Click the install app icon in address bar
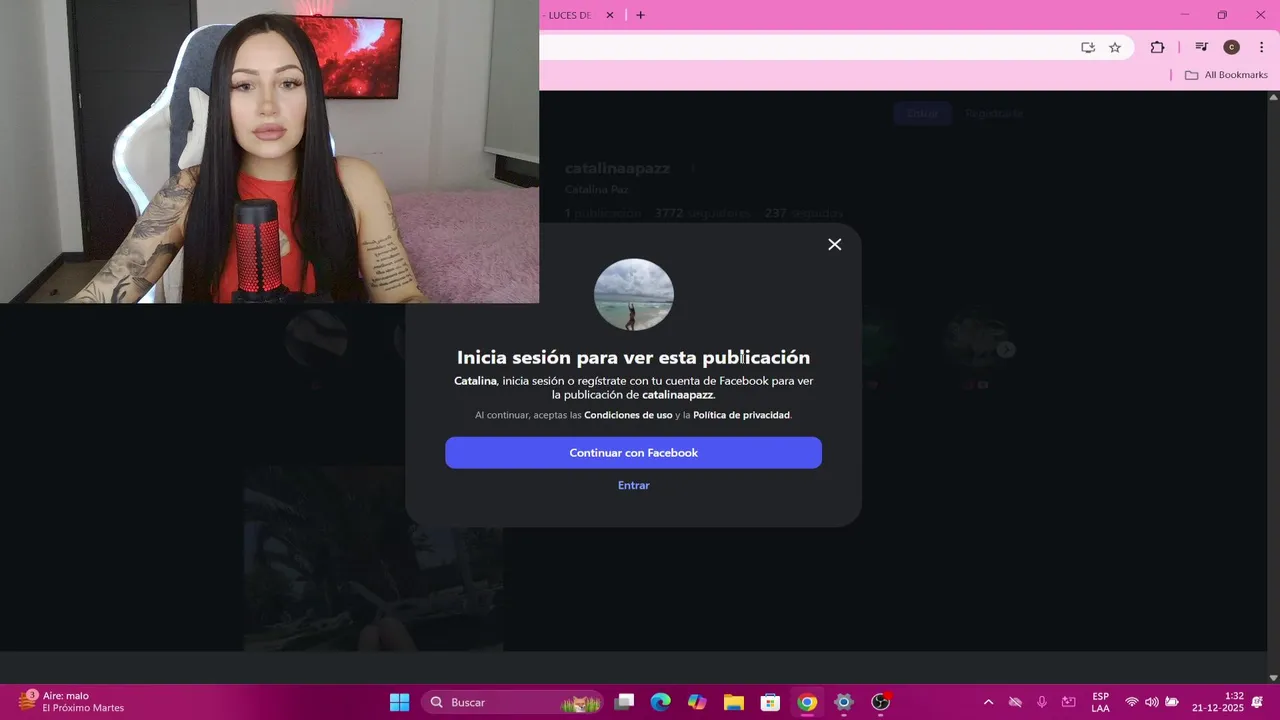The height and width of the screenshot is (720, 1280). pyautogui.click(x=1088, y=47)
